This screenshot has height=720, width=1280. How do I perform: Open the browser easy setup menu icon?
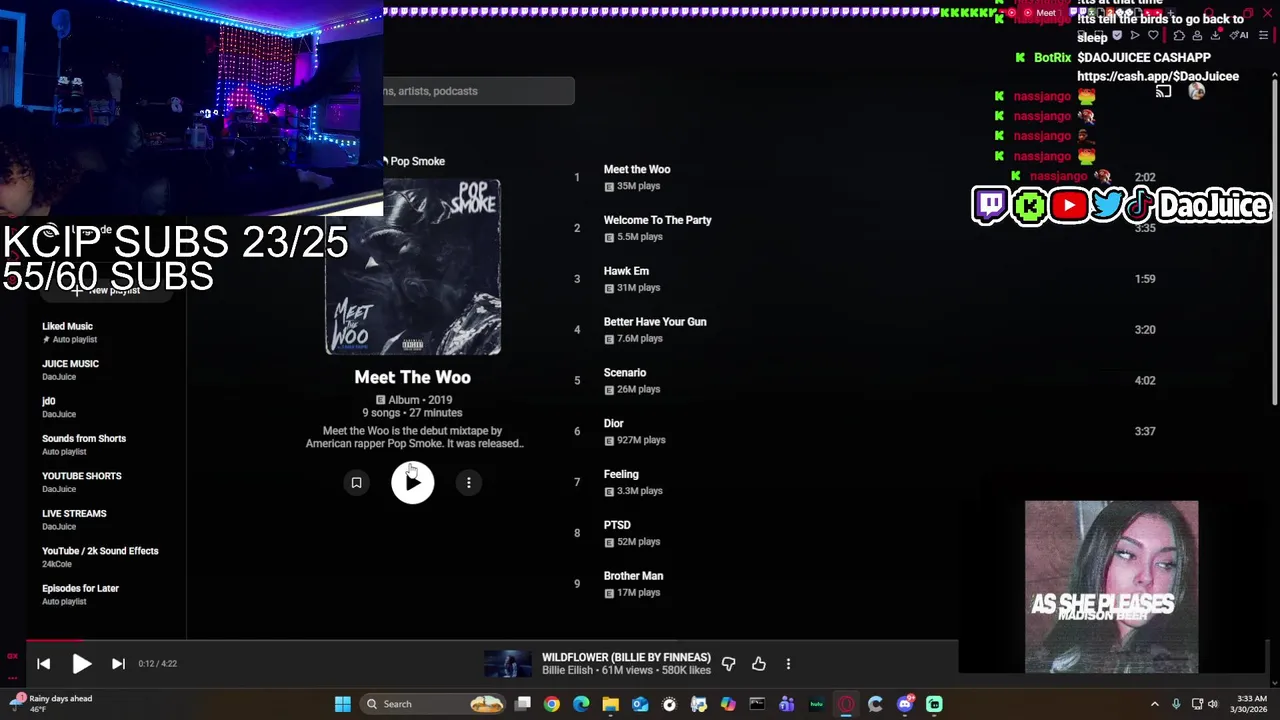click(x=1264, y=35)
